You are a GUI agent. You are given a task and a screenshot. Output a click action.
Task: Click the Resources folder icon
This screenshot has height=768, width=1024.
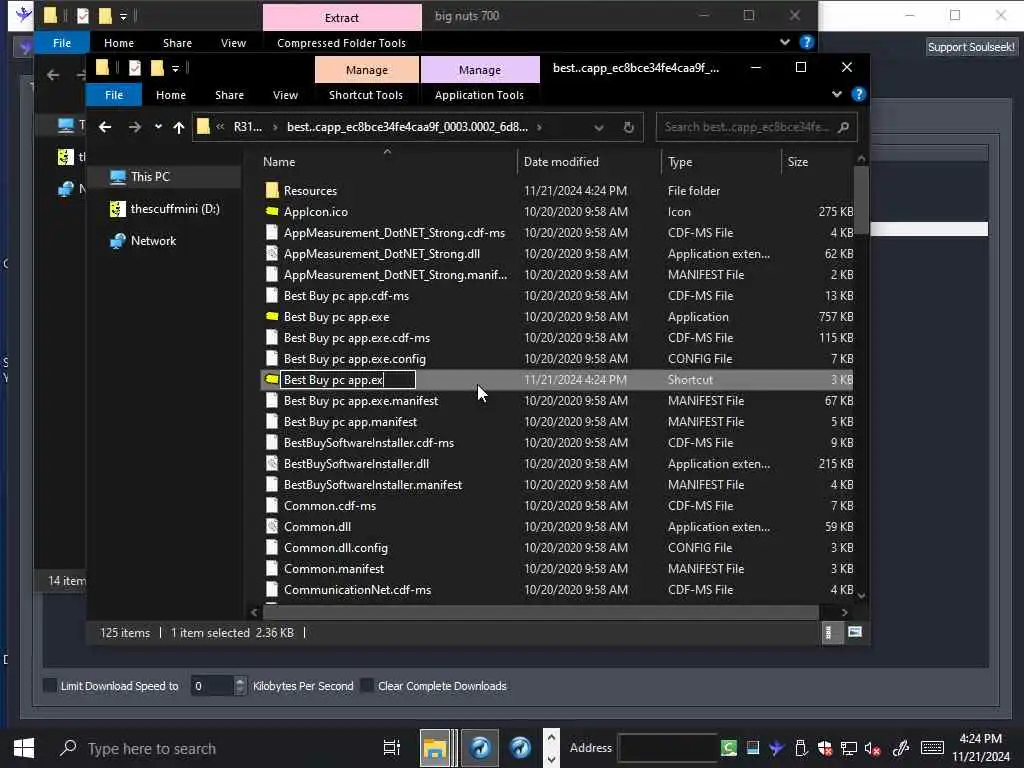click(x=272, y=191)
